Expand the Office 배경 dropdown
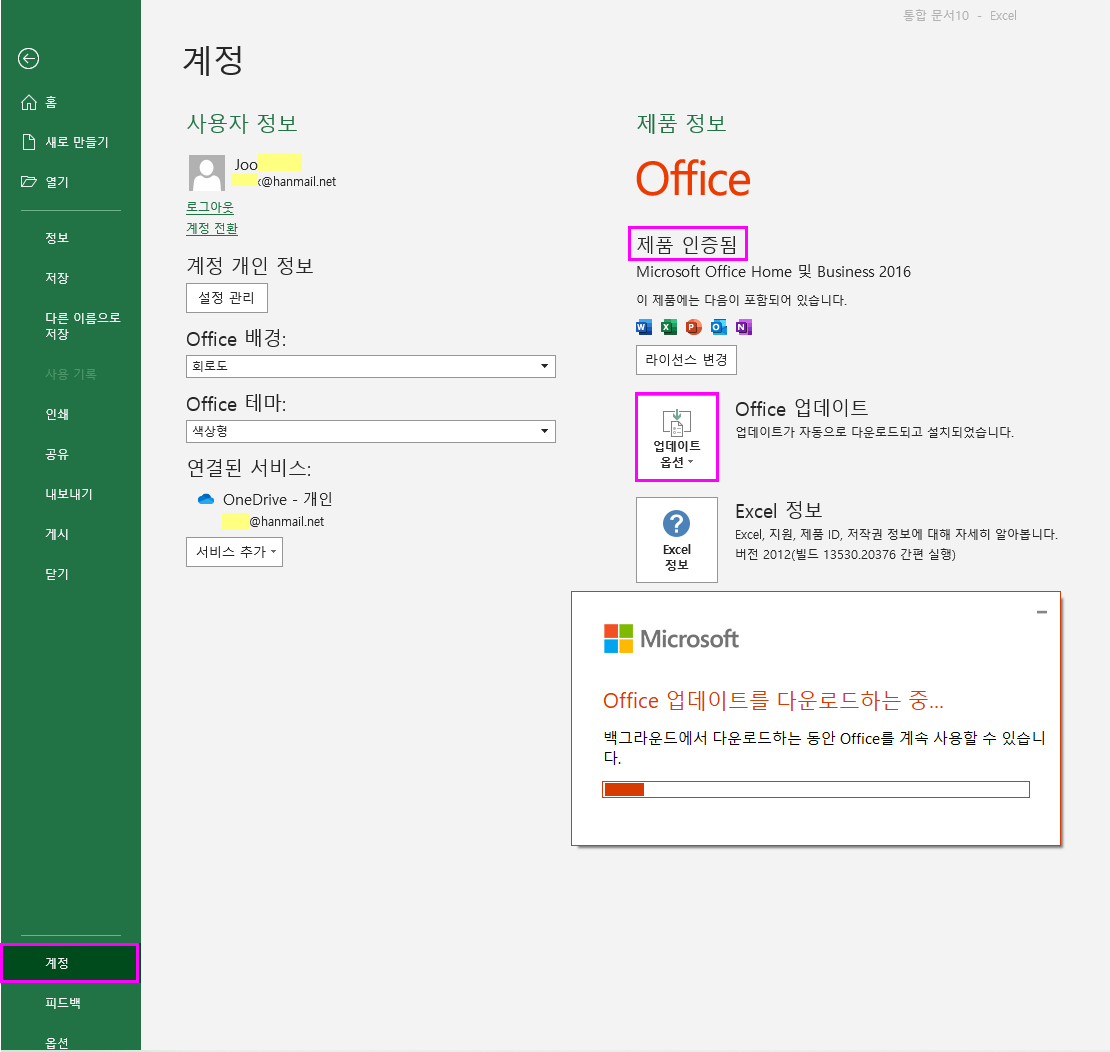1110x1052 pixels. click(x=545, y=366)
